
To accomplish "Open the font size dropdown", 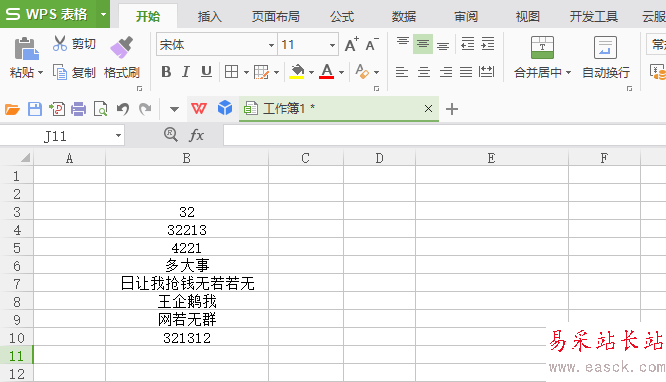I will point(332,45).
